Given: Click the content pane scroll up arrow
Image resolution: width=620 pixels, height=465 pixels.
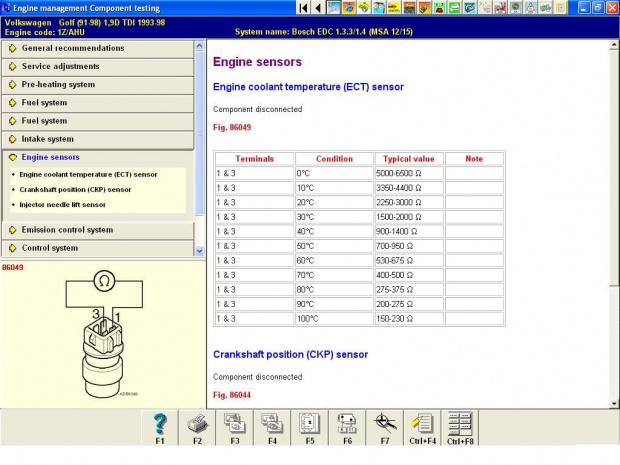Looking at the screenshot, I should [614, 45].
